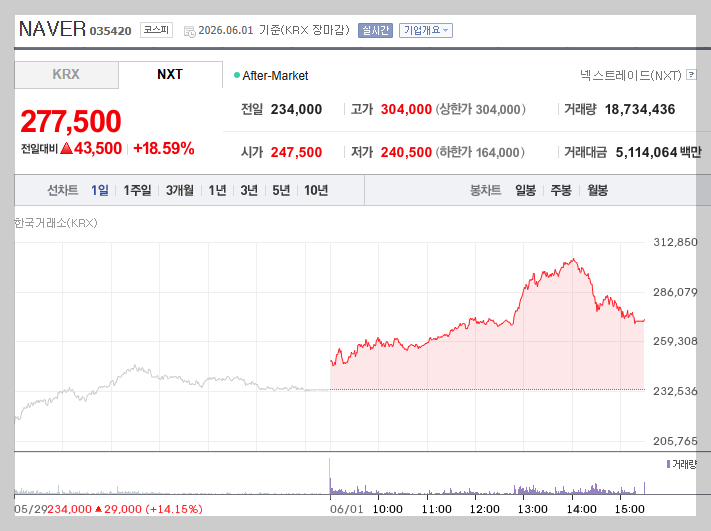This screenshot has width=711, height=531.
Task: Click the 실시간 badge button
Action: [x=375, y=30]
